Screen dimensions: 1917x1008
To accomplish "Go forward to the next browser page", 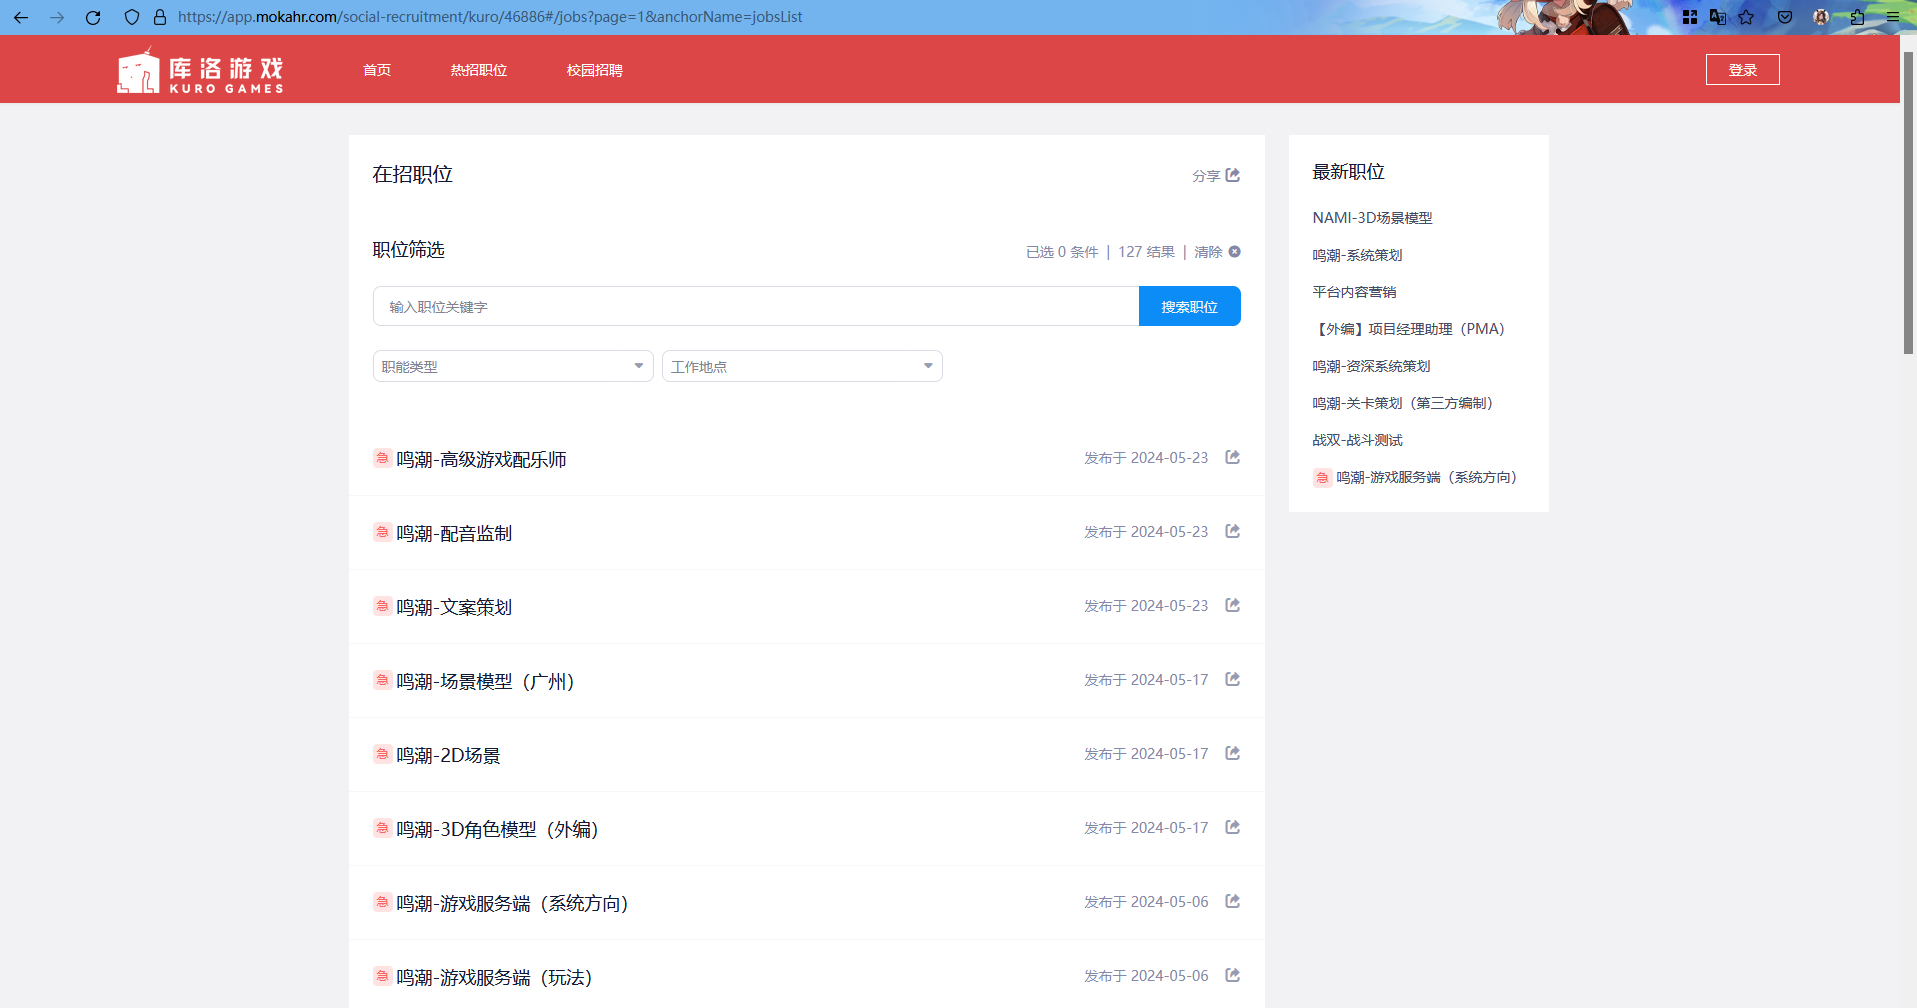I will coord(57,17).
